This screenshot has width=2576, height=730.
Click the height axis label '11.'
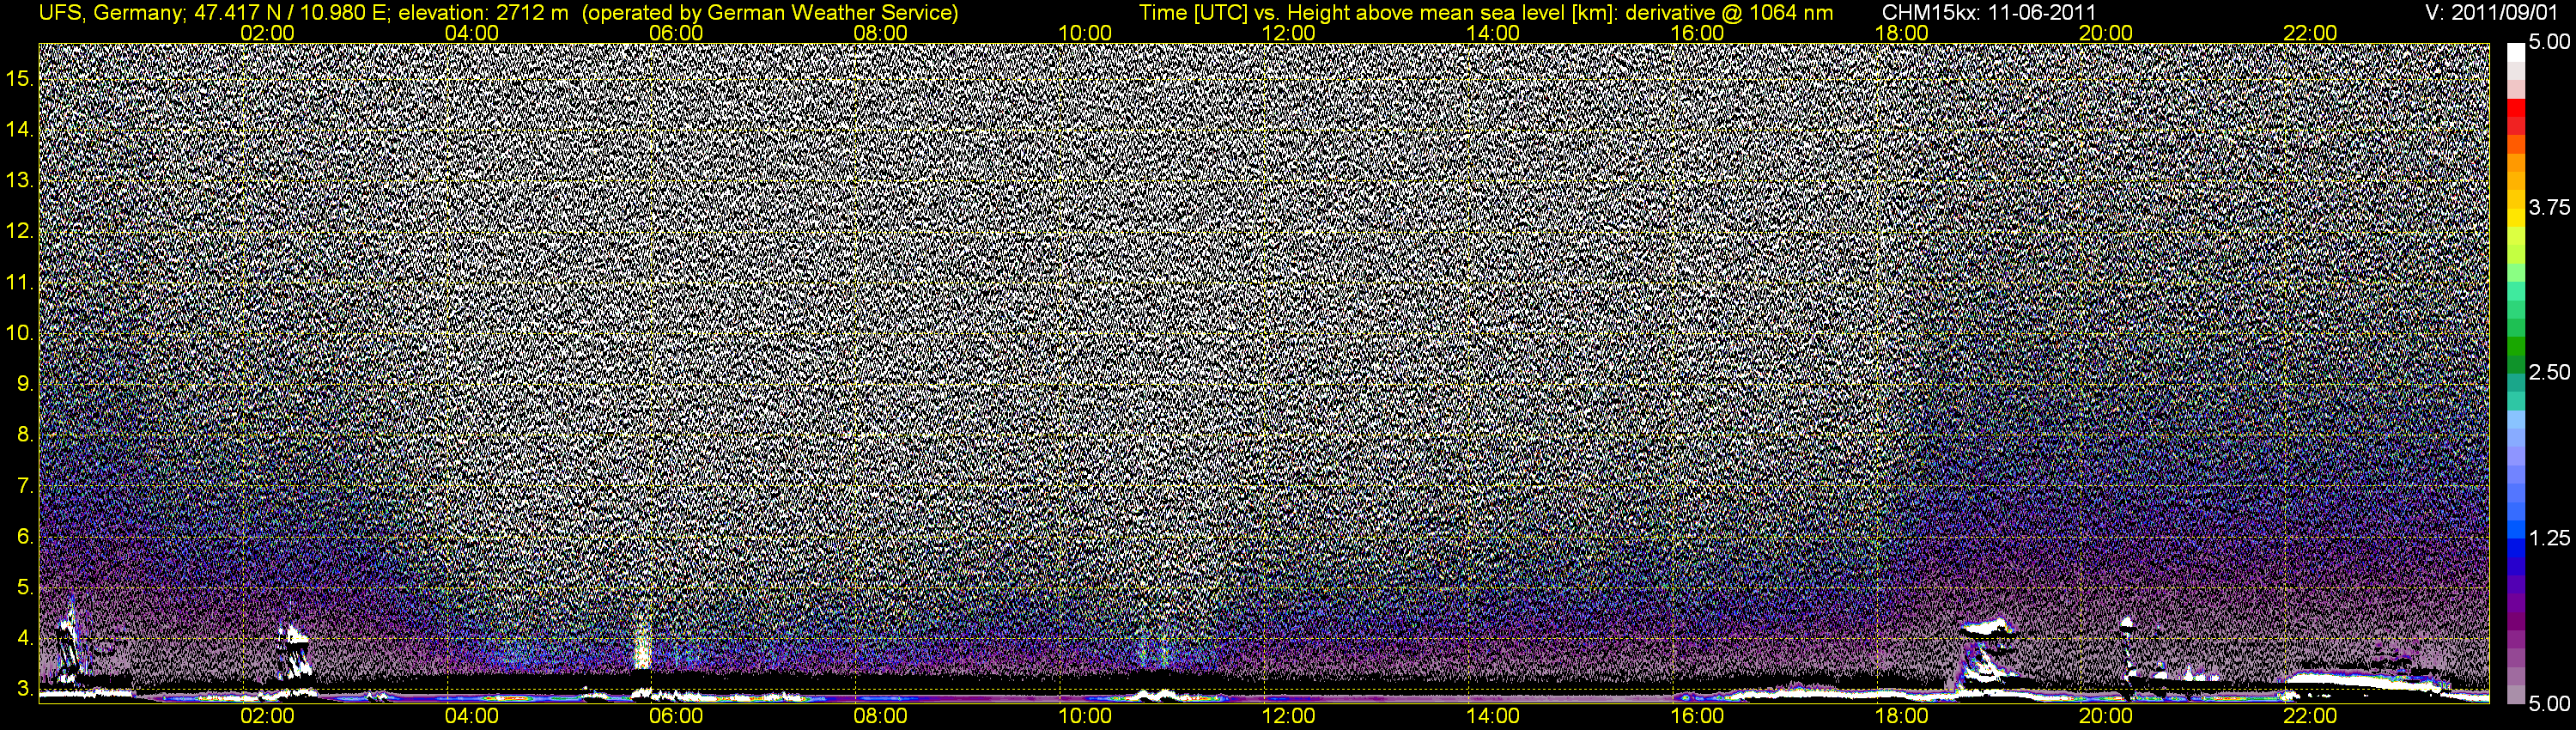pyautogui.click(x=21, y=283)
